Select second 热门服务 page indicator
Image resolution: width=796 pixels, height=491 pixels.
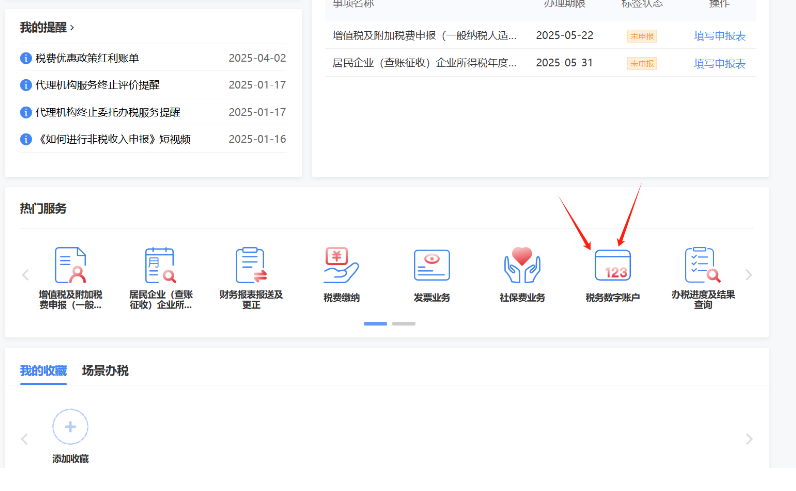(404, 323)
